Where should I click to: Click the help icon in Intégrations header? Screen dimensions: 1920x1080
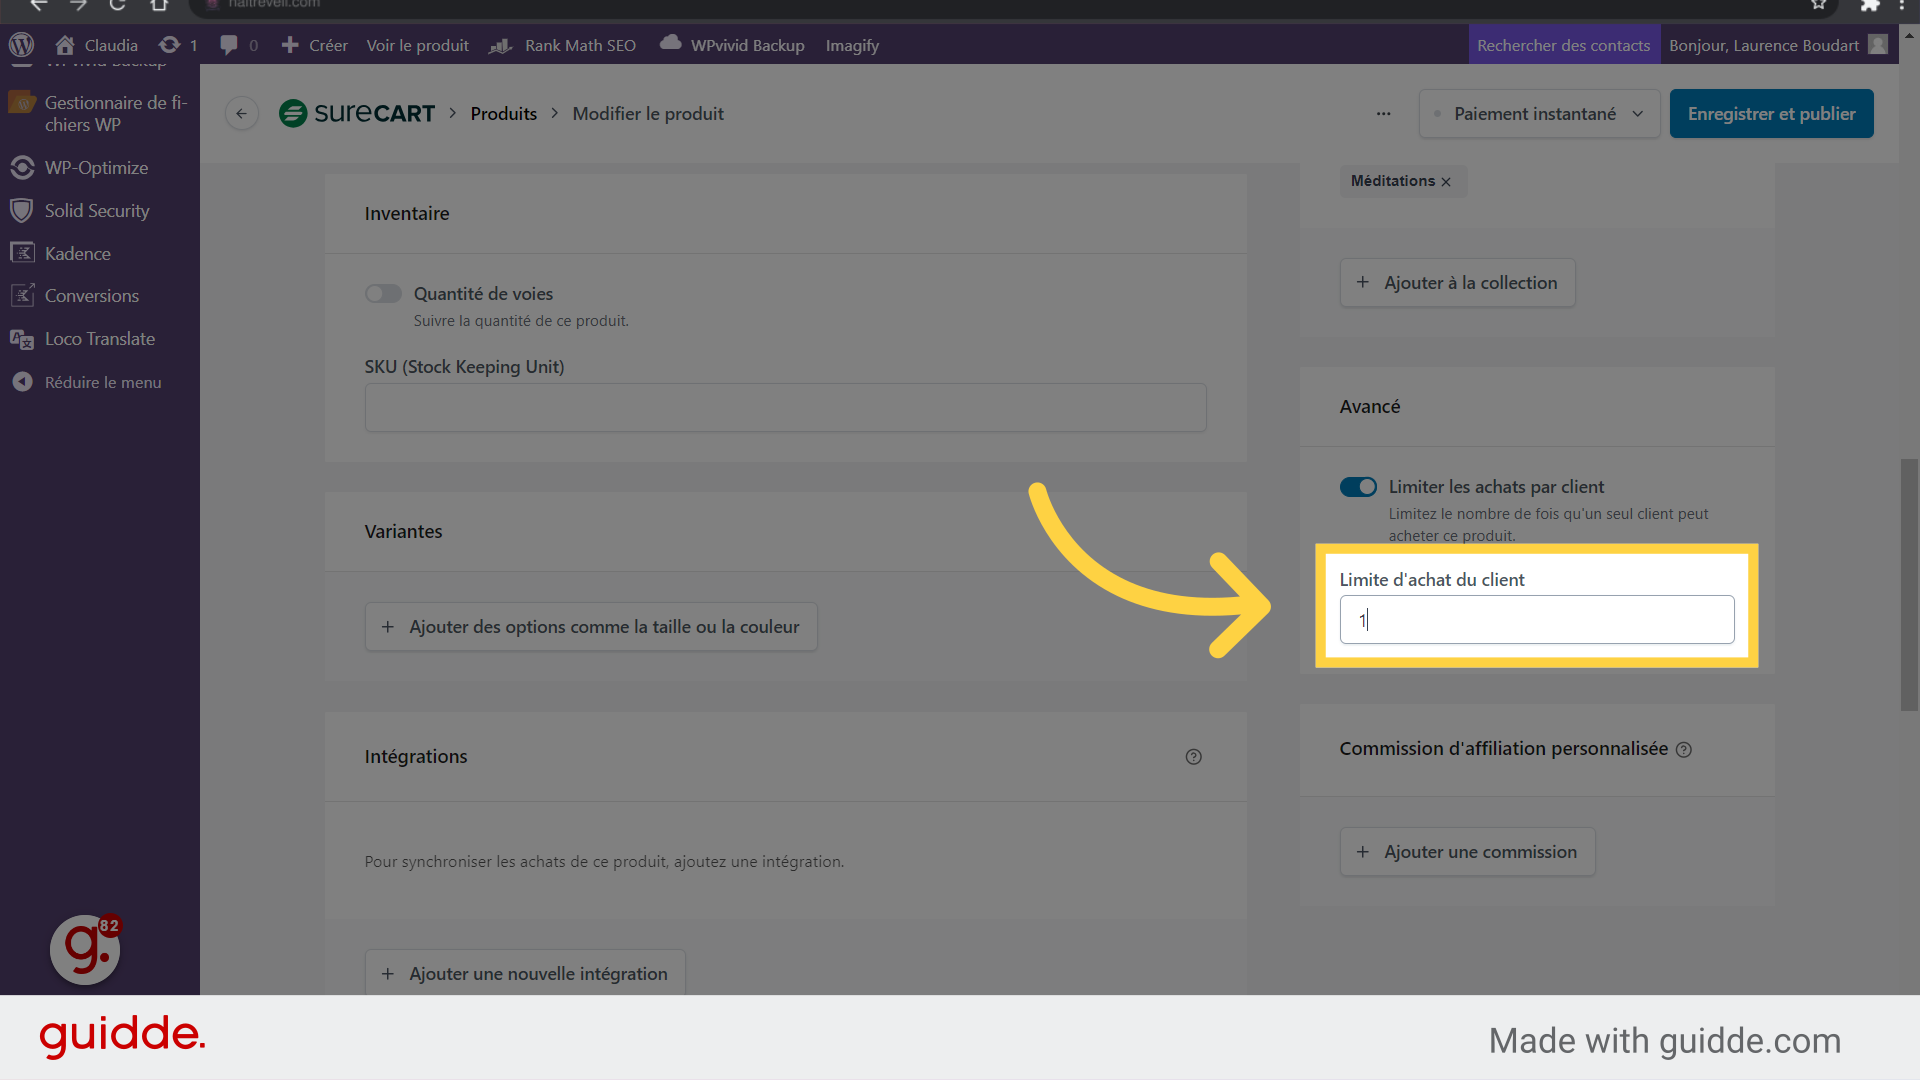(1193, 756)
